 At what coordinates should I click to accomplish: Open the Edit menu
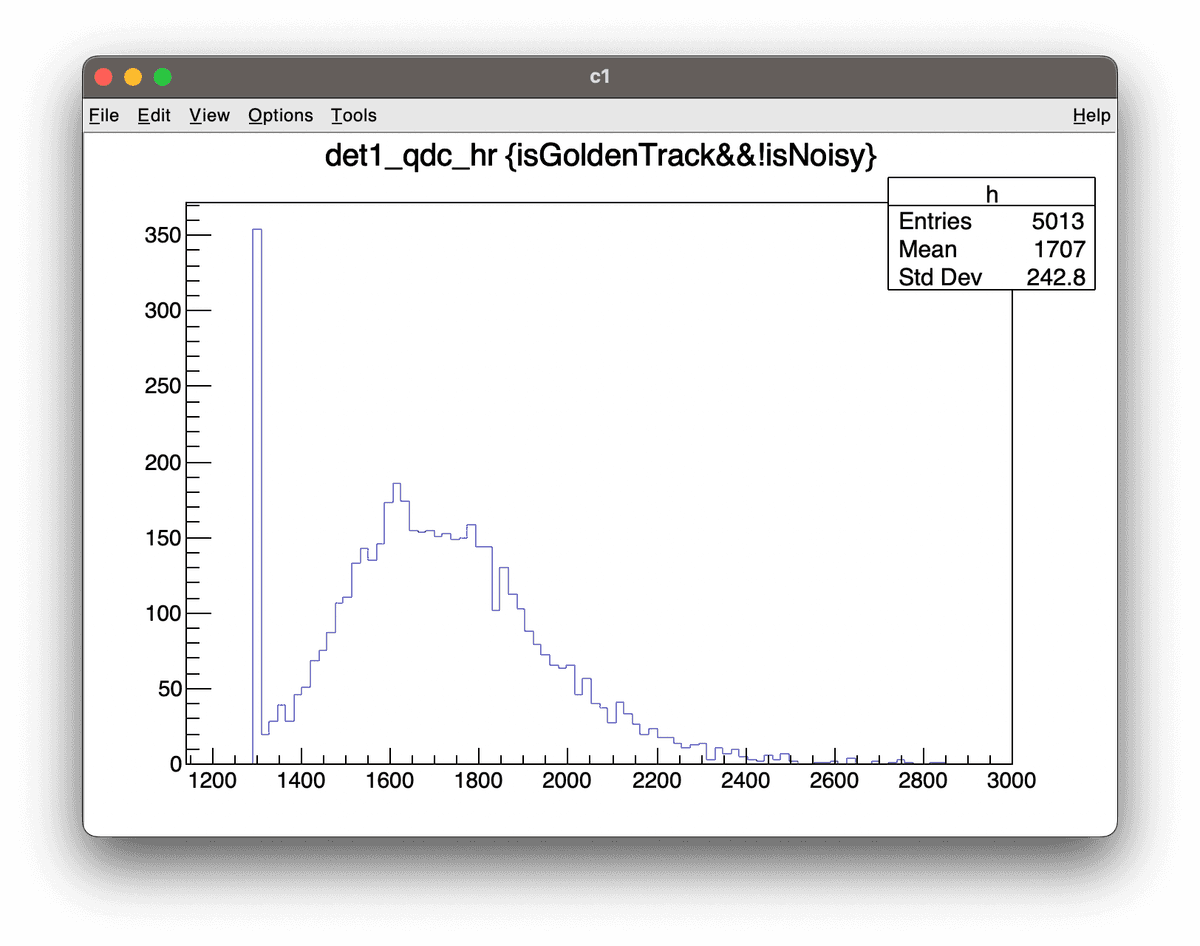(x=154, y=116)
